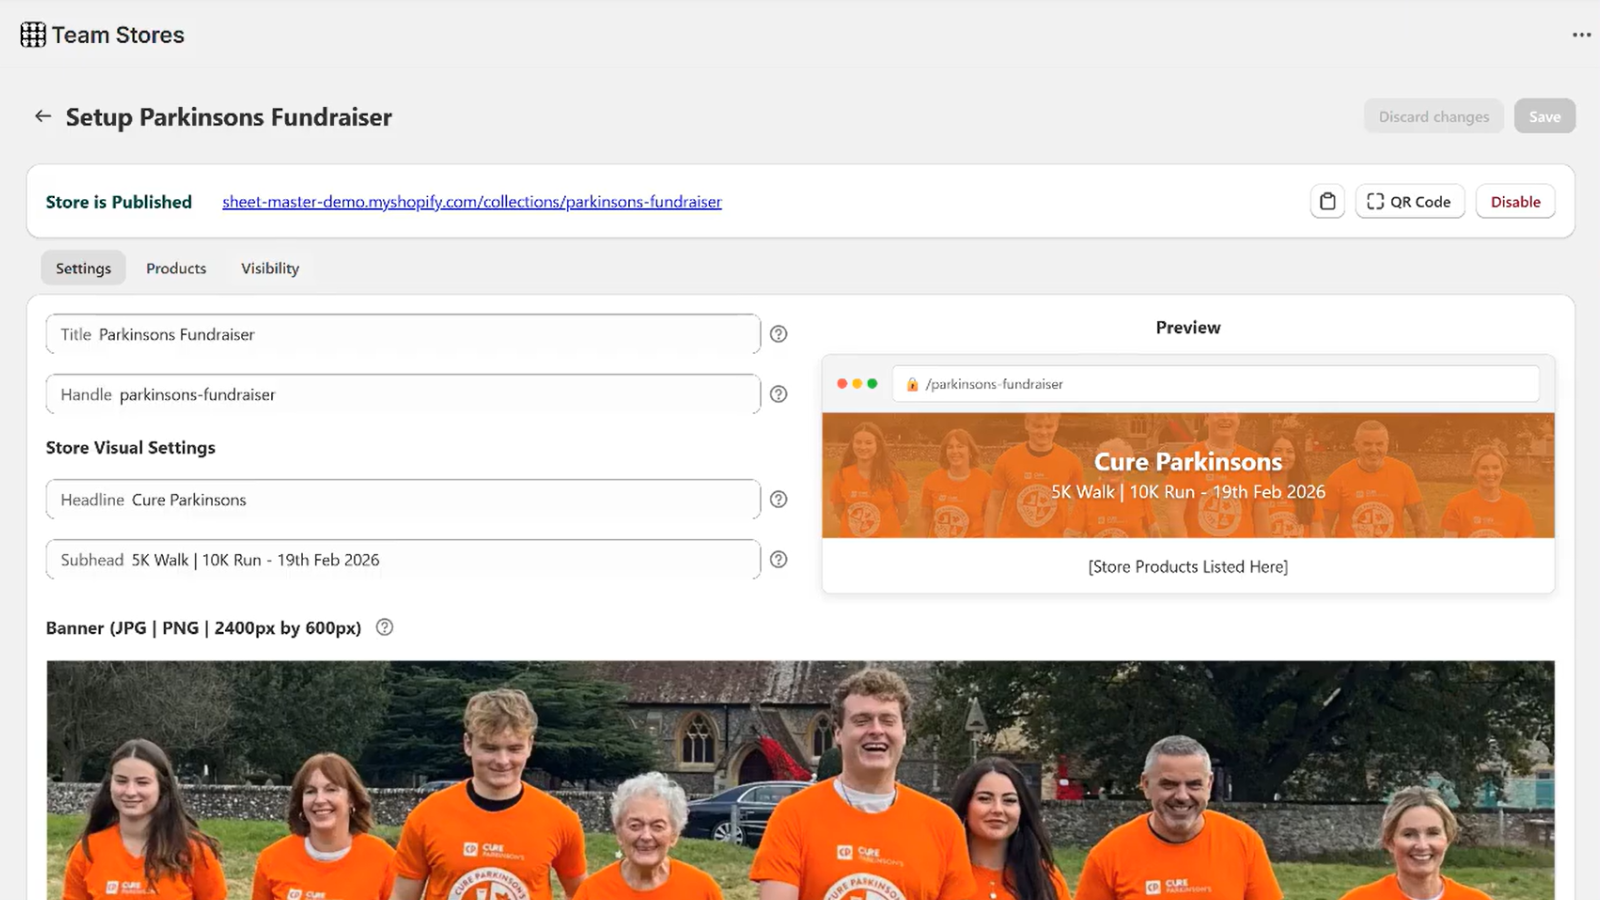Click the preview address bar /parkinsons-fundraiser

point(1215,384)
